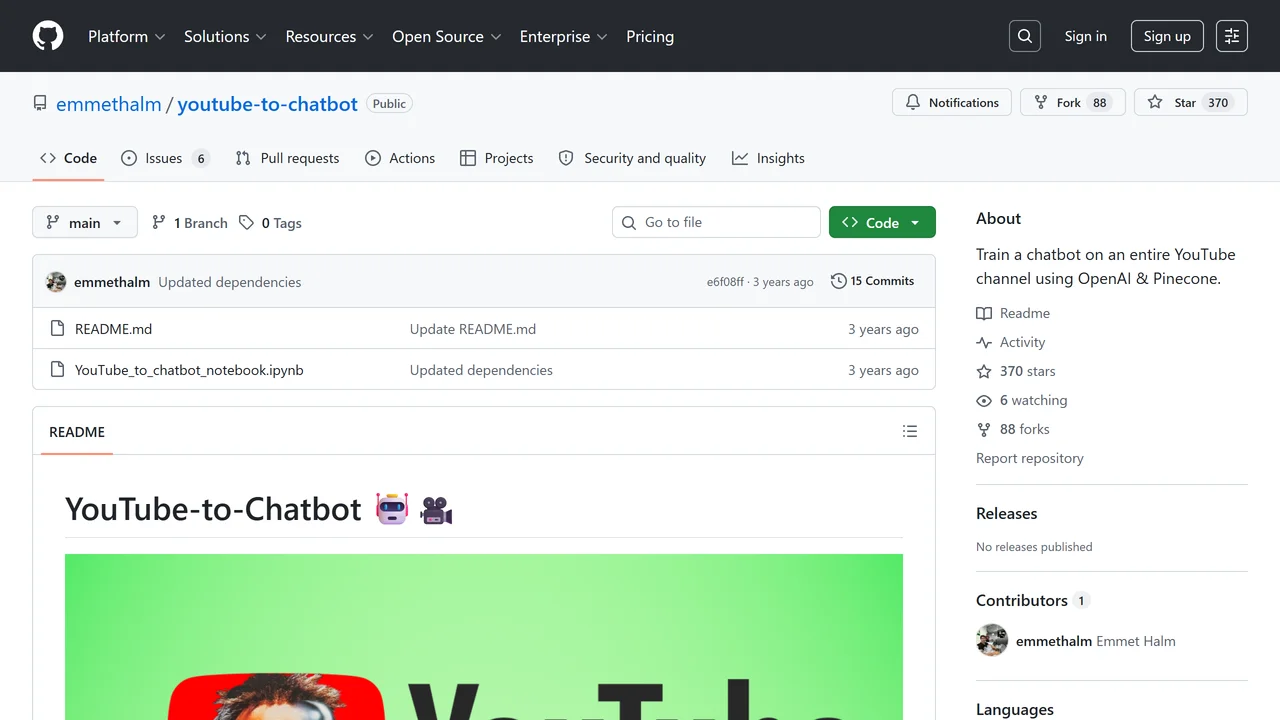Select the README tab in file viewer

[x=77, y=432]
